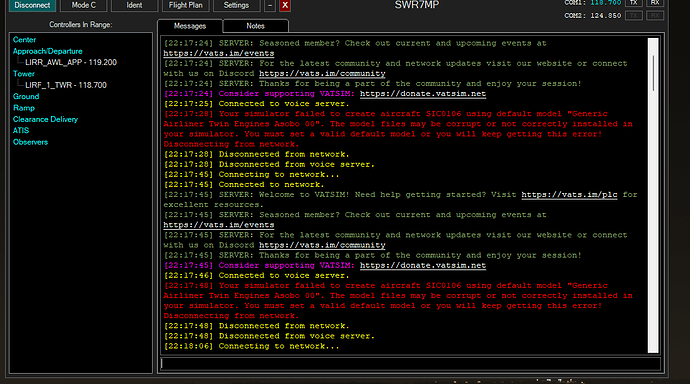Open second donate.vatsim.net link at 22:17:45
690x384 pixels.
click(423, 265)
